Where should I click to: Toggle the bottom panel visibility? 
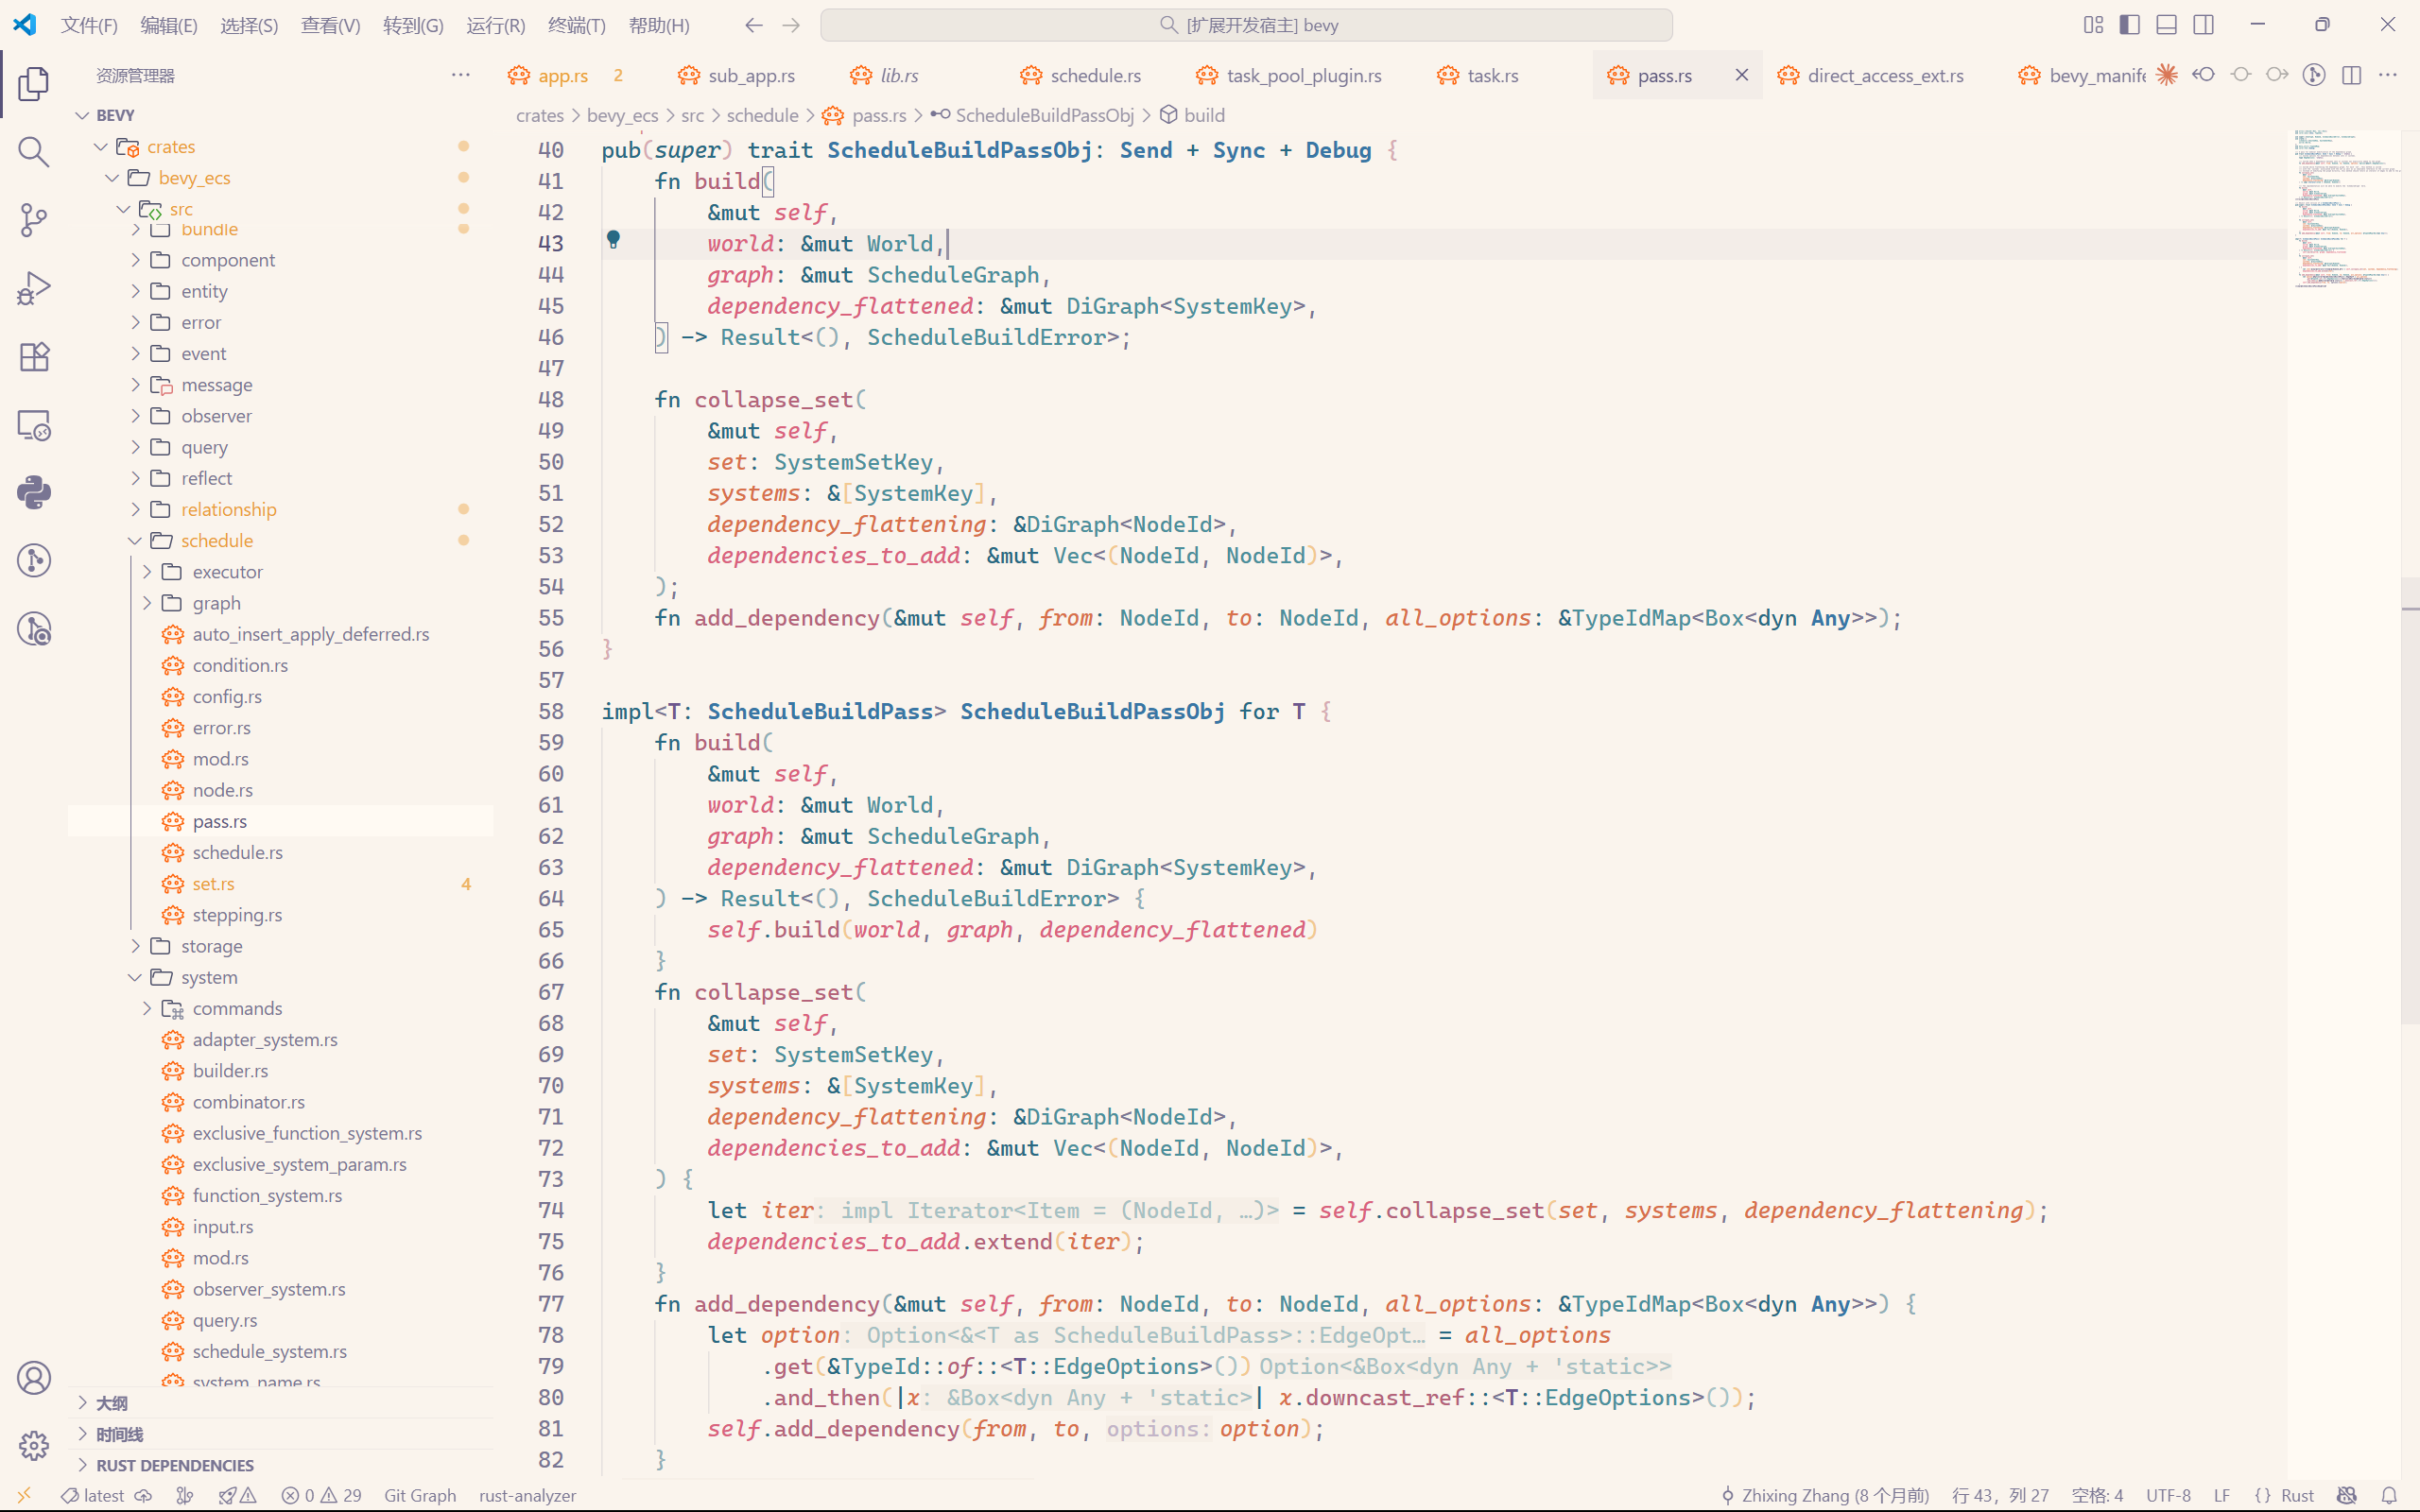click(x=2166, y=25)
